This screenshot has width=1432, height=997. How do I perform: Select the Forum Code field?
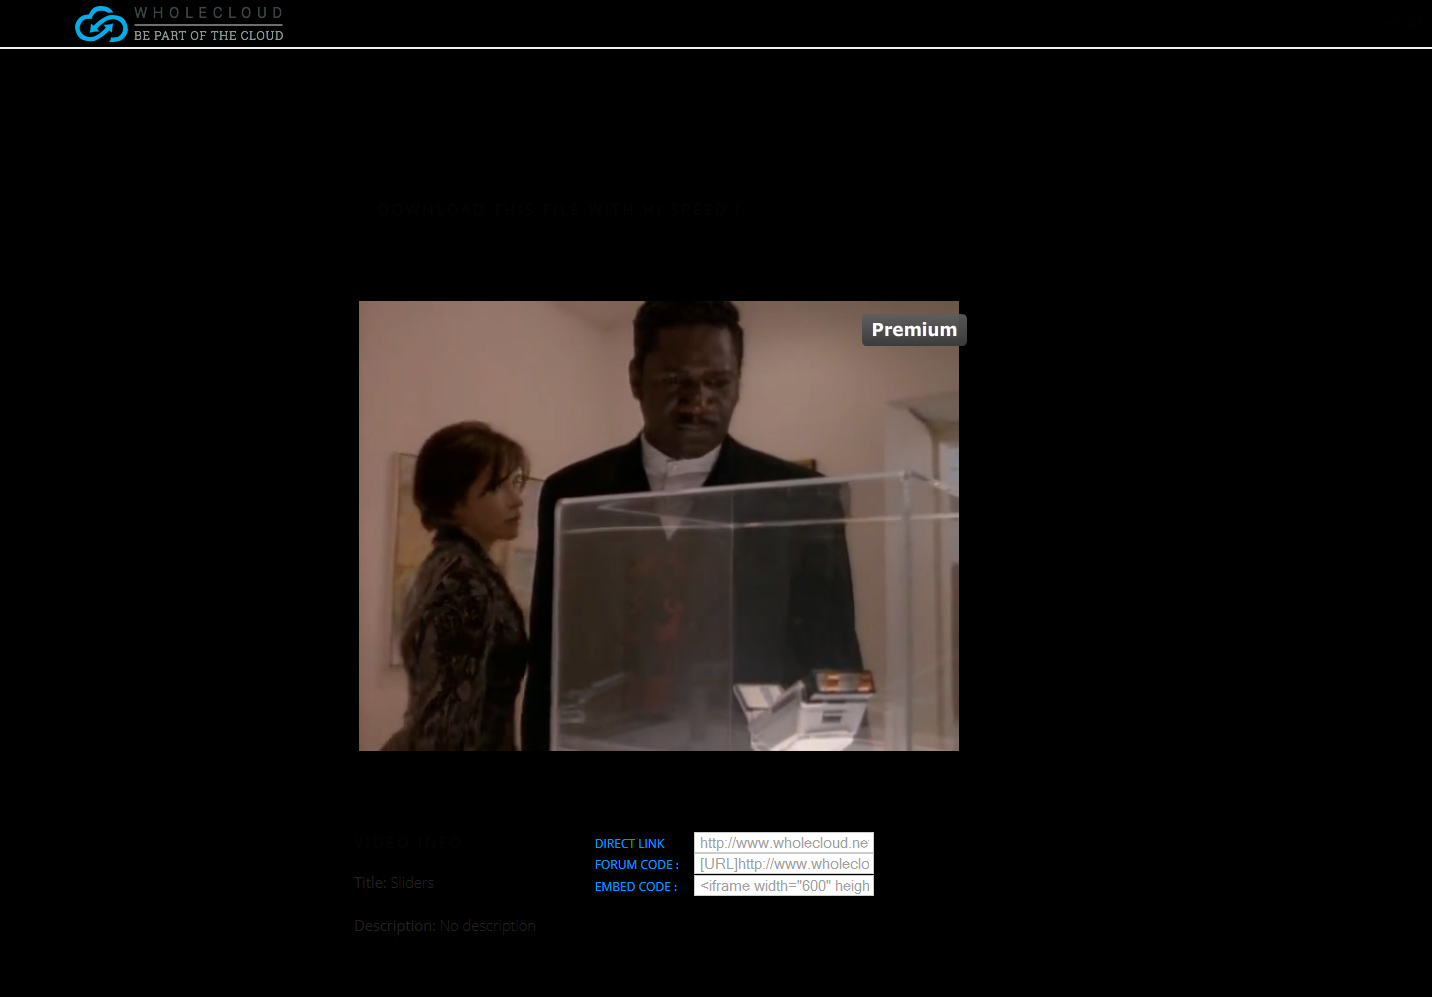click(x=784, y=864)
